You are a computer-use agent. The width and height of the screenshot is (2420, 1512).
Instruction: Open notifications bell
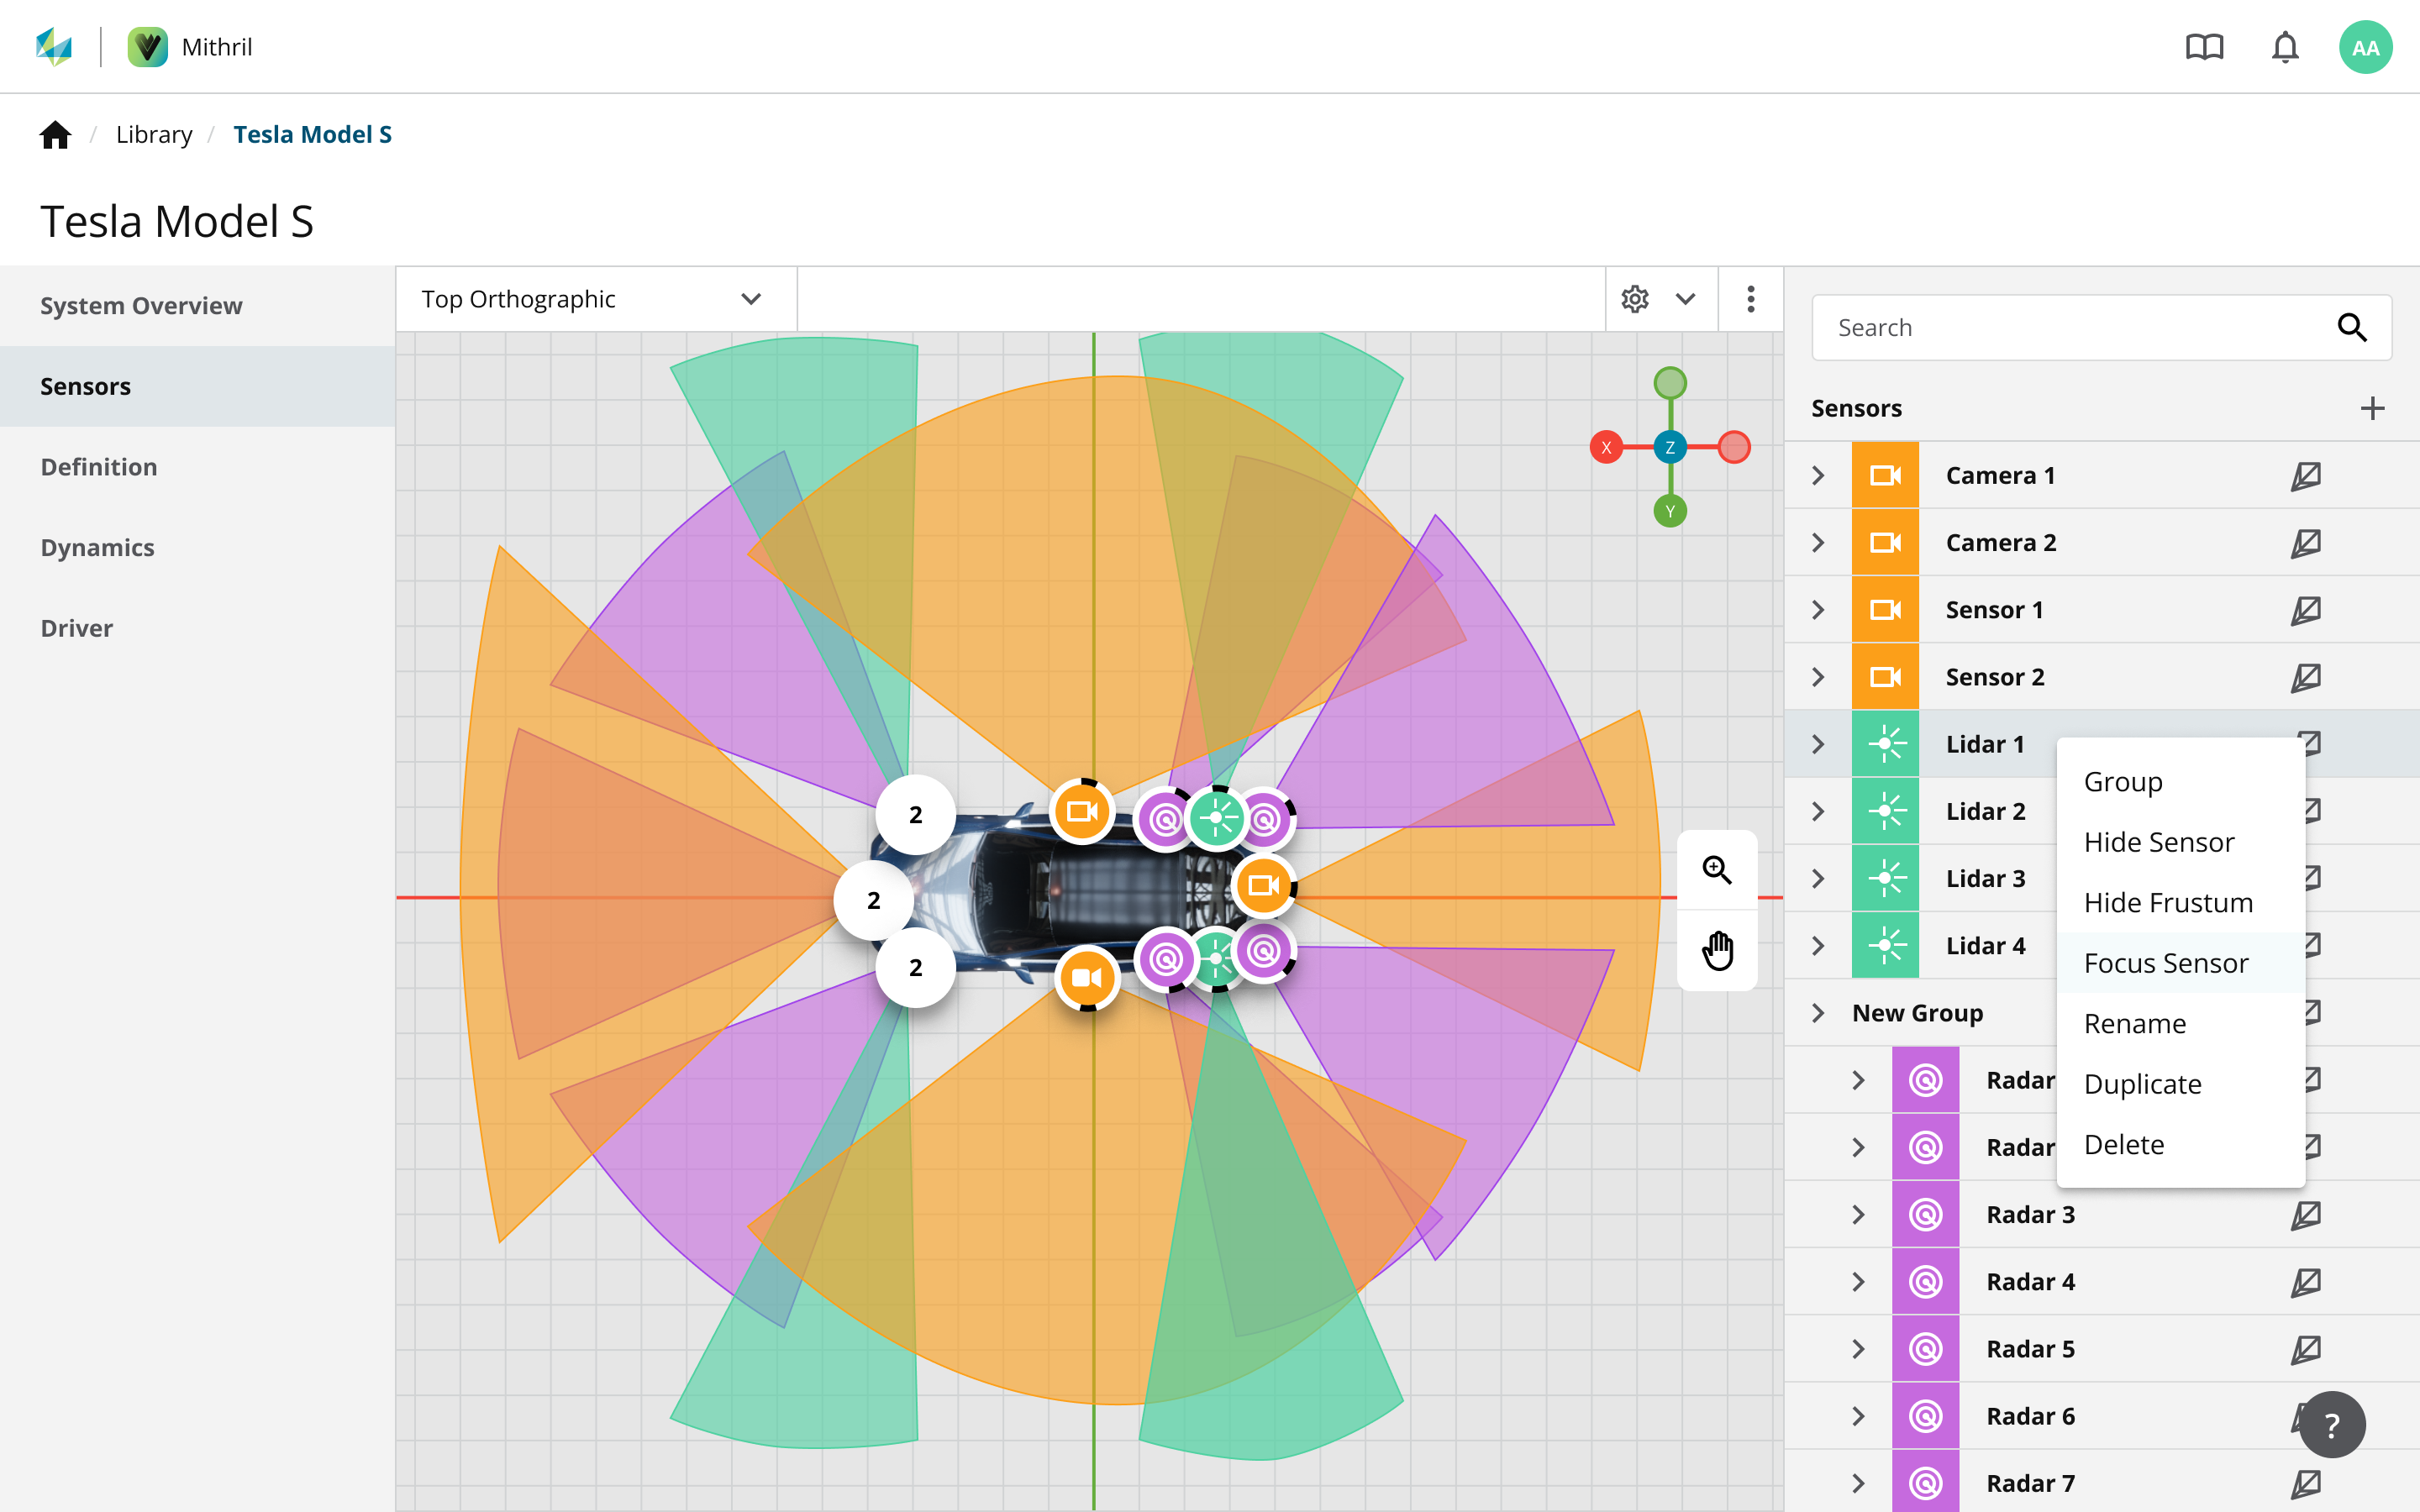click(2285, 47)
